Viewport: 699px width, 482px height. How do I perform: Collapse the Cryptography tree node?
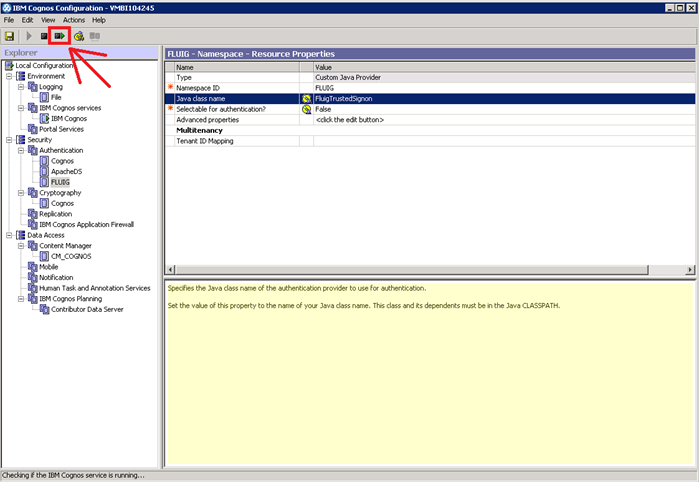tap(21, 193)
